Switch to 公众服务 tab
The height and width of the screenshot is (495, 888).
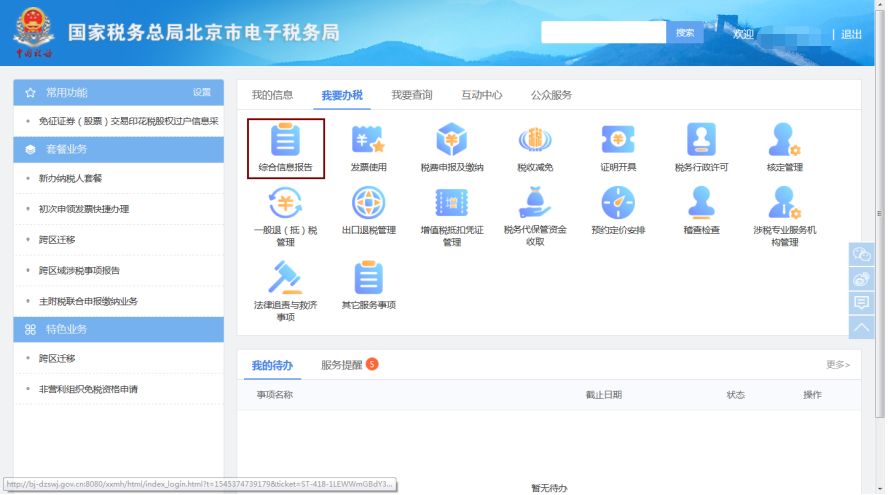pos(551,95)
